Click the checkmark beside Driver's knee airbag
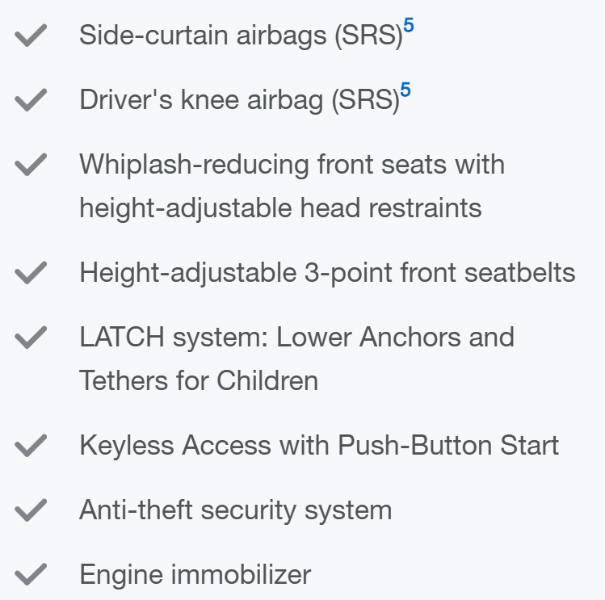This screenshot has width=605, height=600. click(x=33, y=101)
